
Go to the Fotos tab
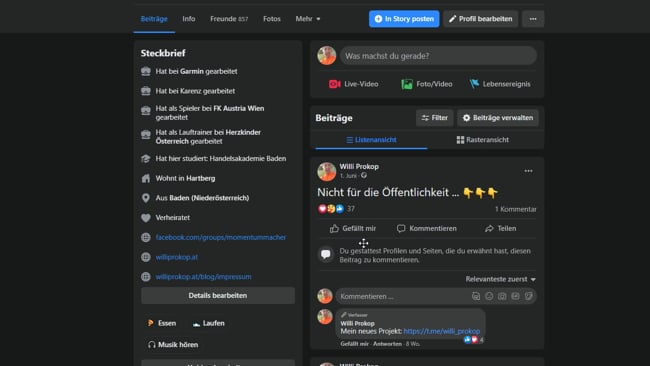pyautogui.click(x=272, y=19)
